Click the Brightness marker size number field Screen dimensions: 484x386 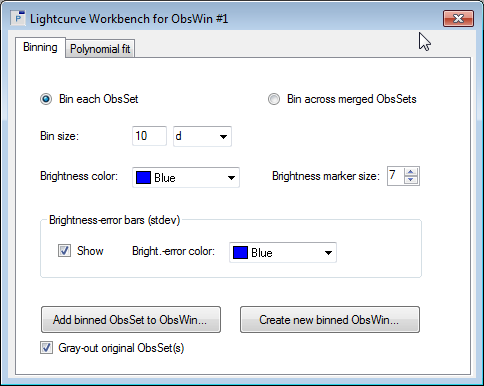click(x=395, y=176)
